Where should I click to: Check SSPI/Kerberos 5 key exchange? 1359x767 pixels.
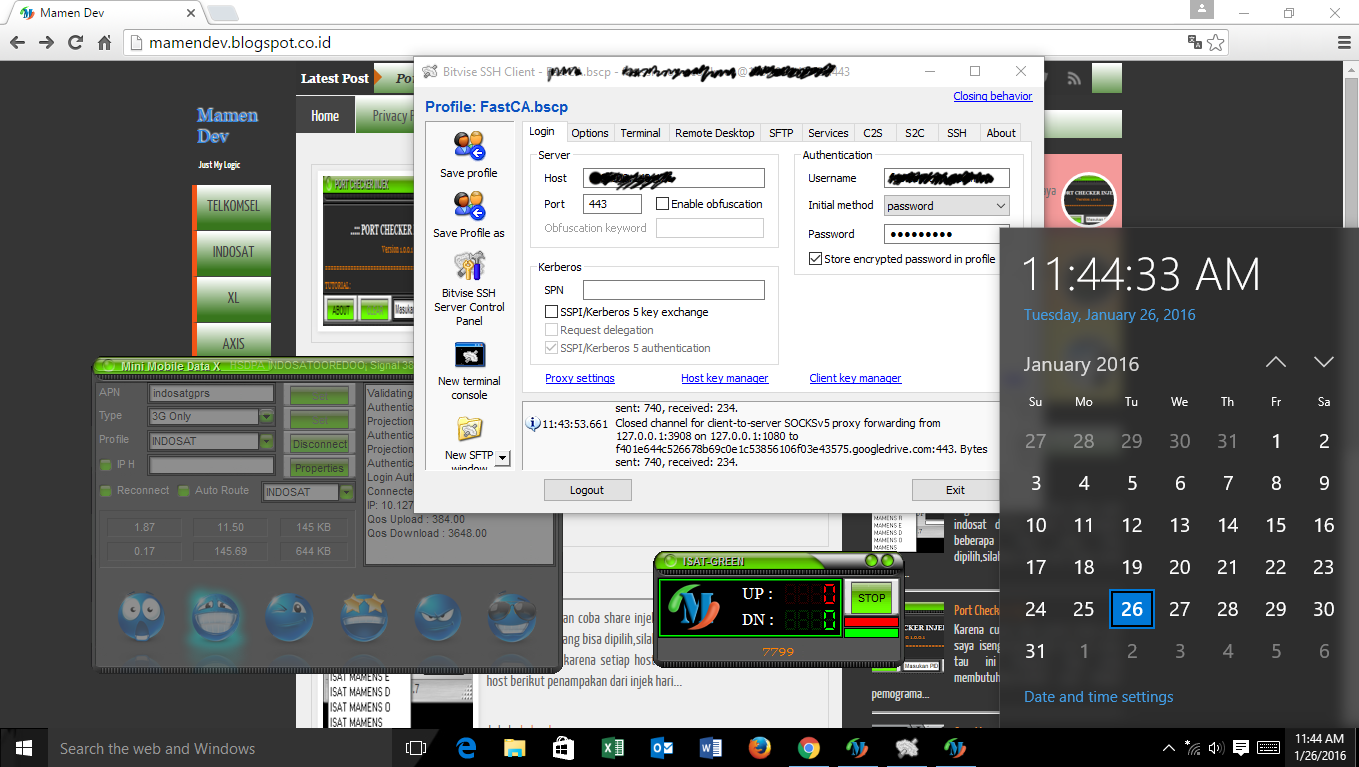click(551, 312)
